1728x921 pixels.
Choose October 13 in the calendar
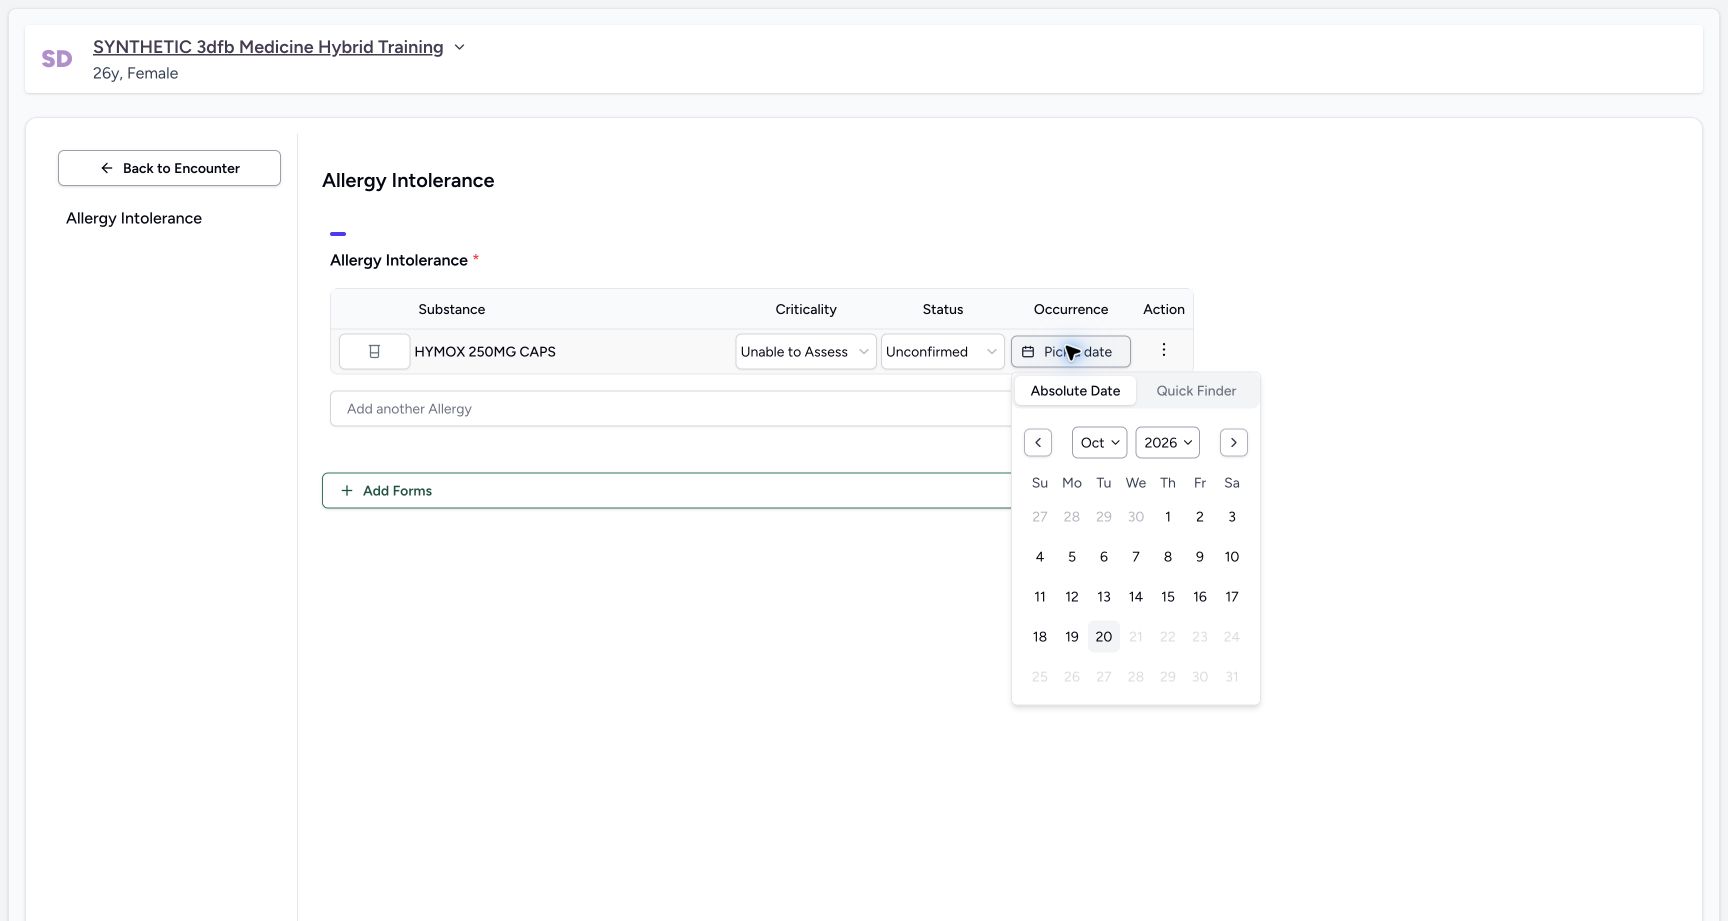[x=1104, y=597]
